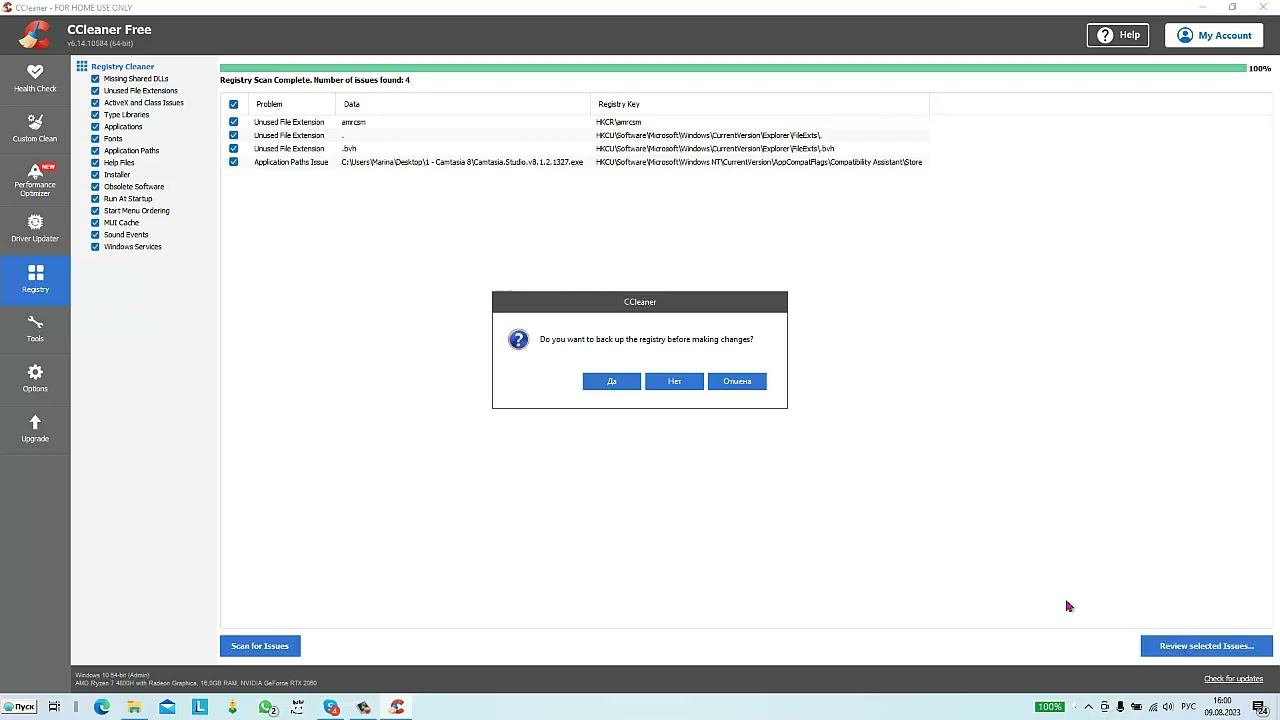1280x720 pixels.
Task: Click the HKCR\amrcsm registry key
Action: pos(619,122)
